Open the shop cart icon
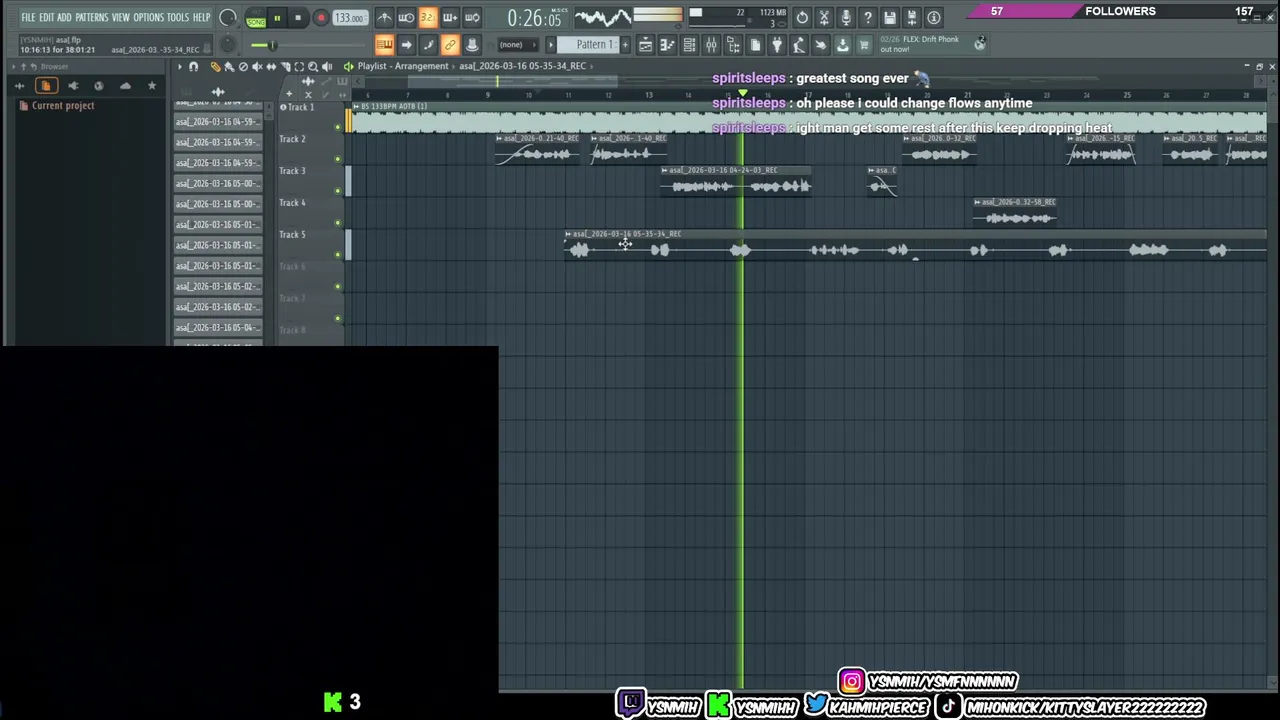 coord(865,44)
